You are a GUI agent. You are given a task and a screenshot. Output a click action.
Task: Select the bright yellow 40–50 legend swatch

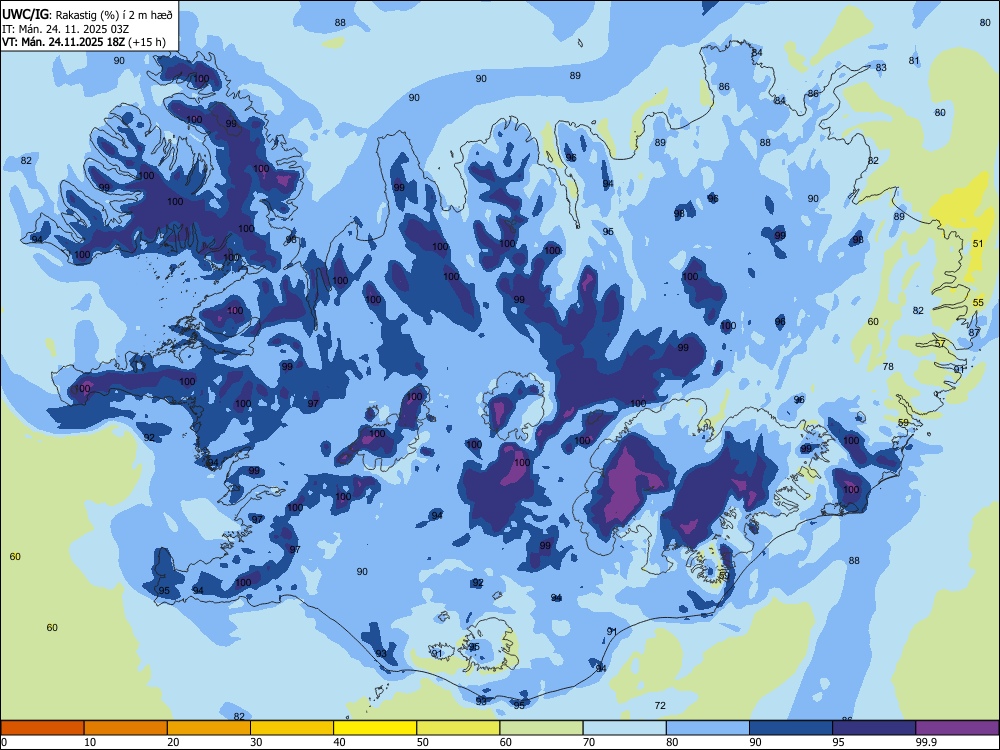click(375, 728)
